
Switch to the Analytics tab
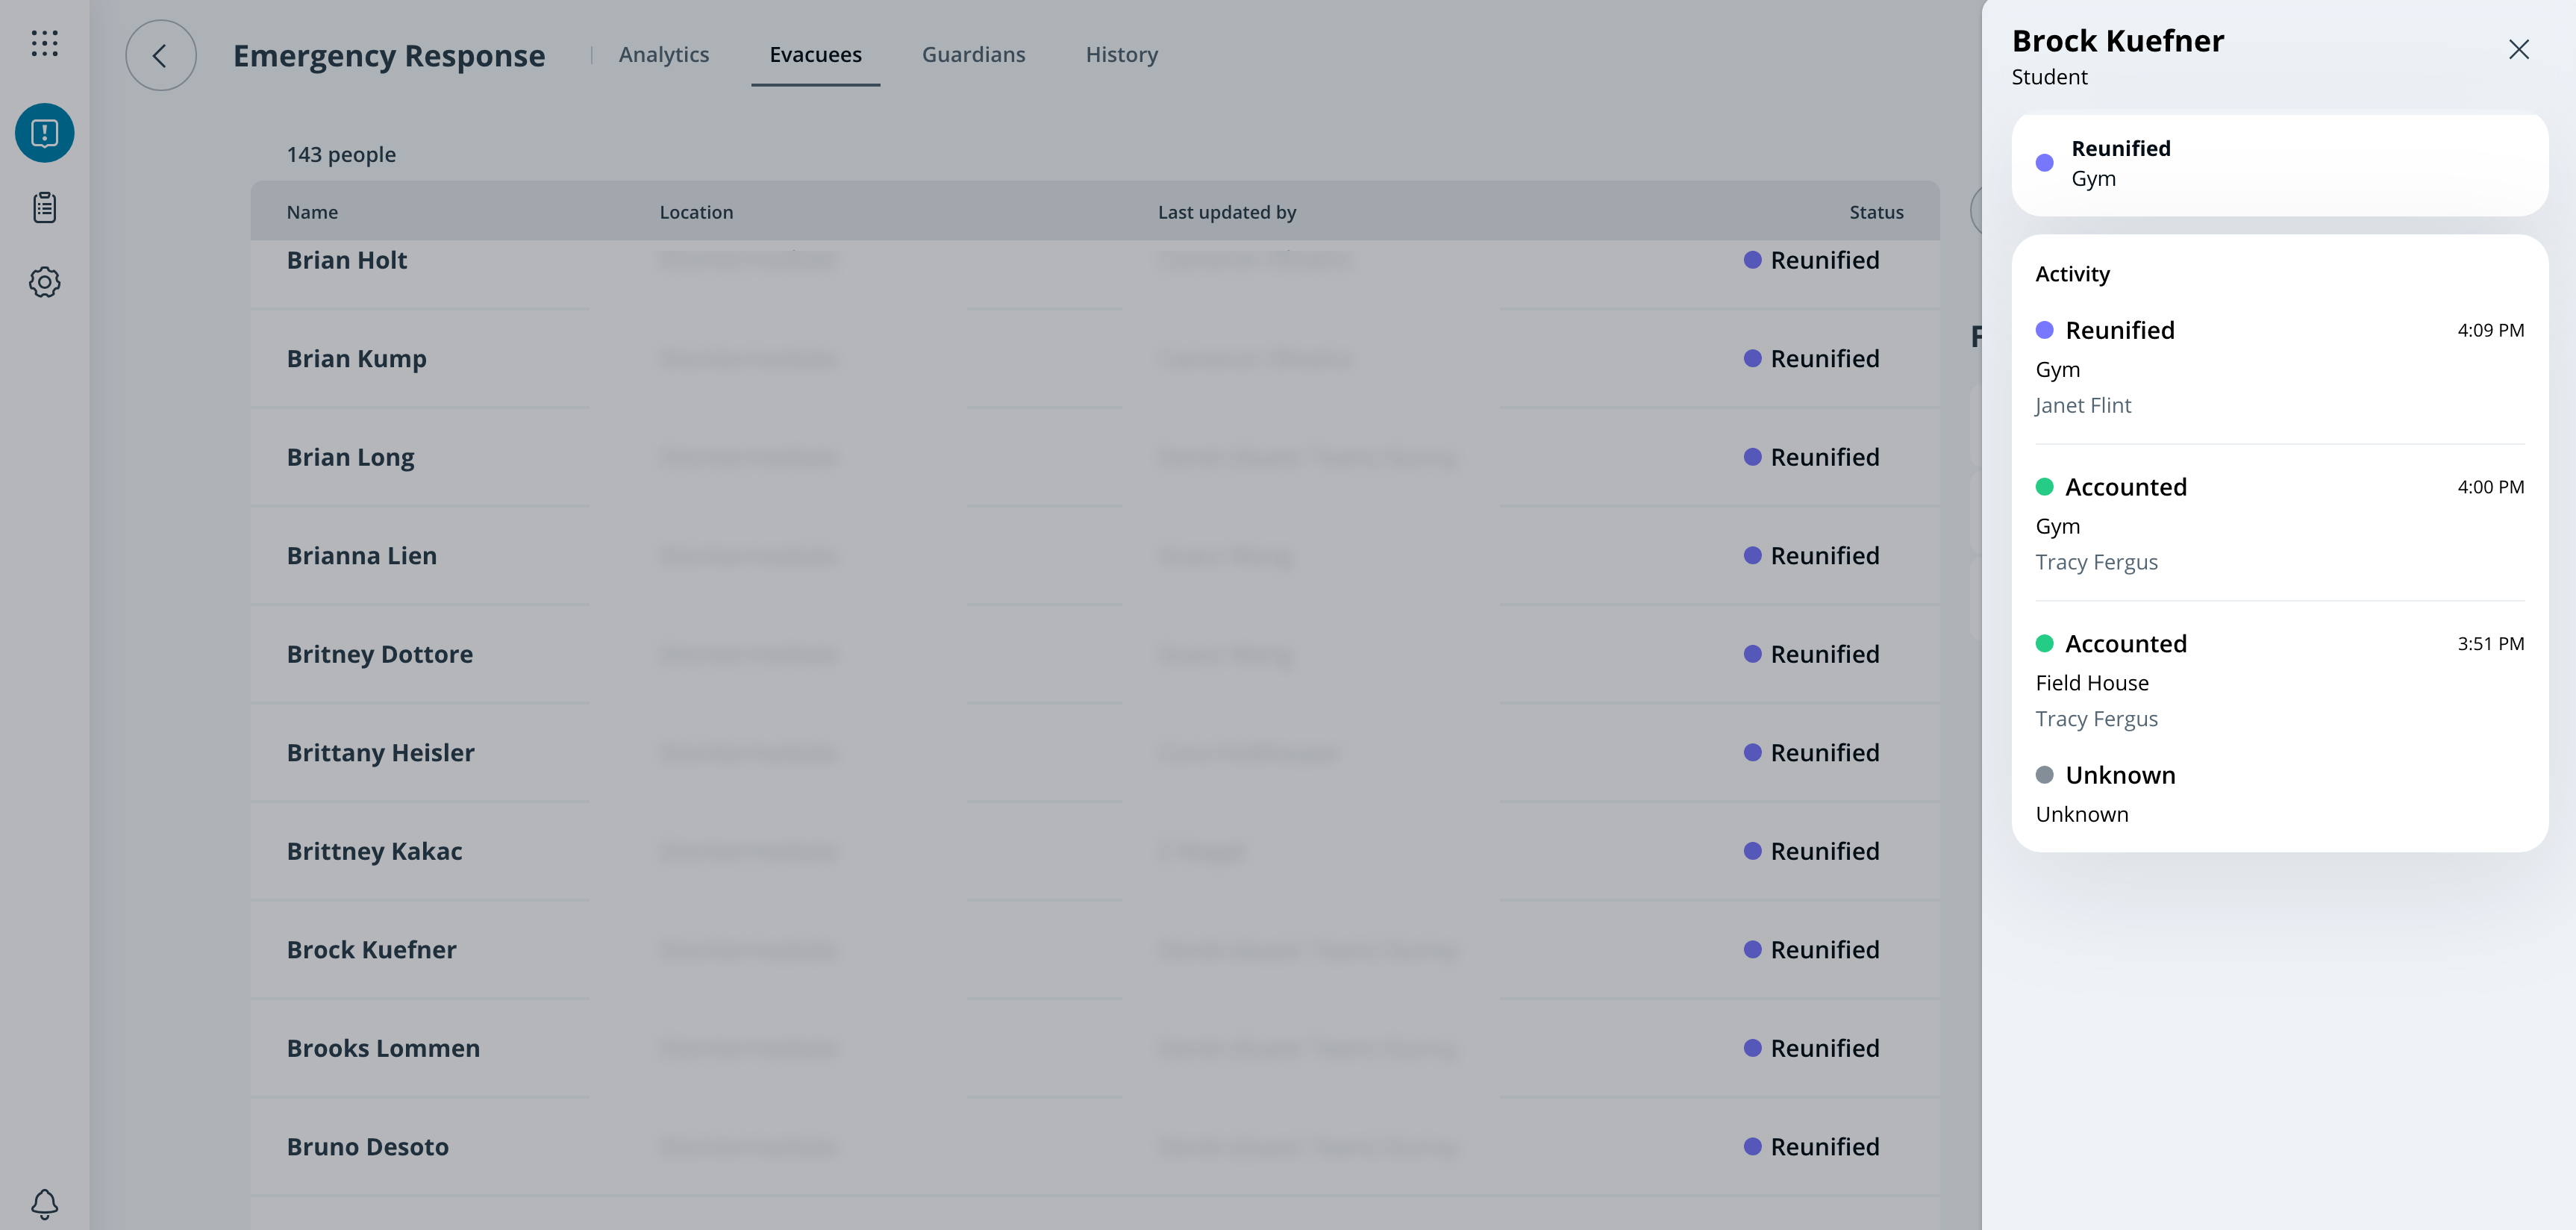click(663, 55)
